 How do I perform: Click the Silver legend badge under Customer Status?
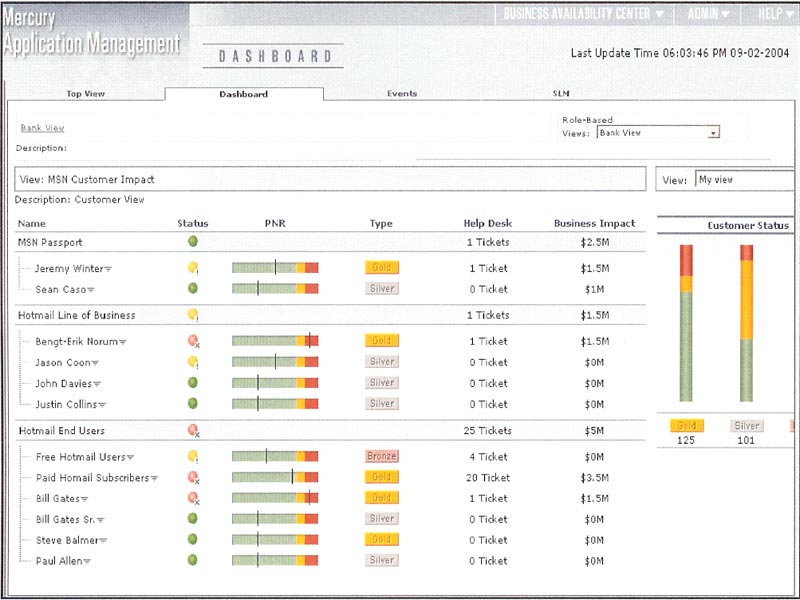(747, 425)
